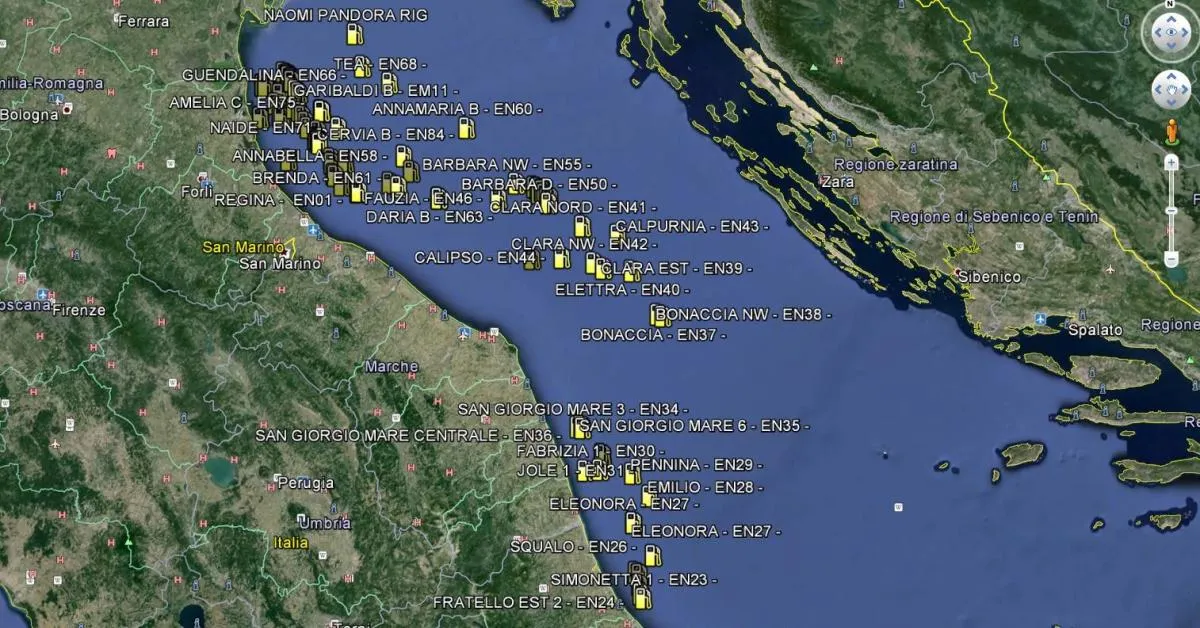Select the ELETTRA - EN40 label
Screen dimensions: 1200x628
tap(623, 290)
